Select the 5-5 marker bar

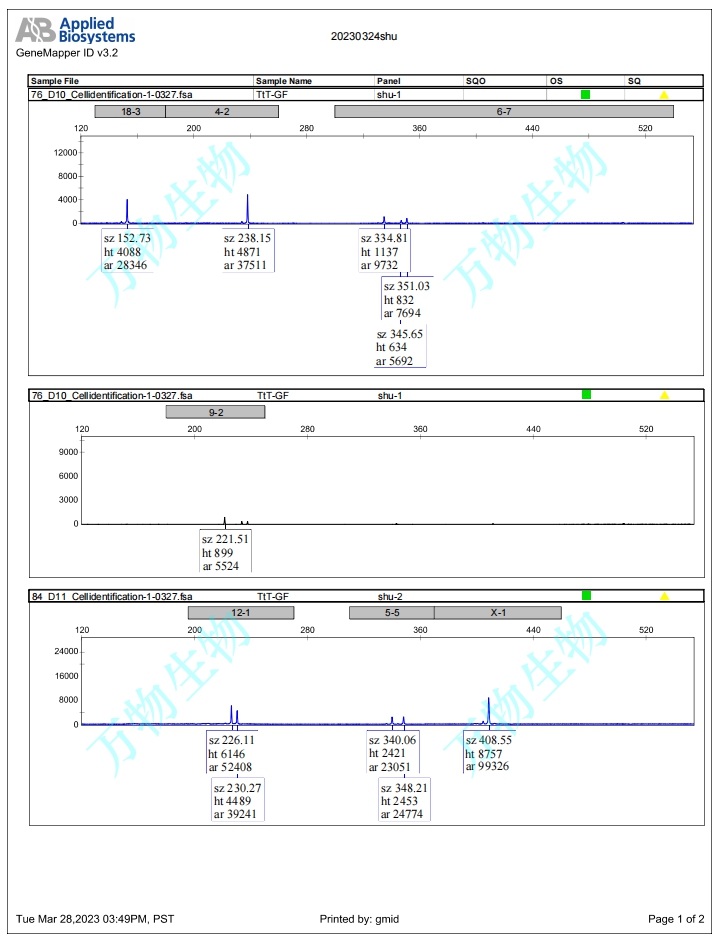coord(392,613)
